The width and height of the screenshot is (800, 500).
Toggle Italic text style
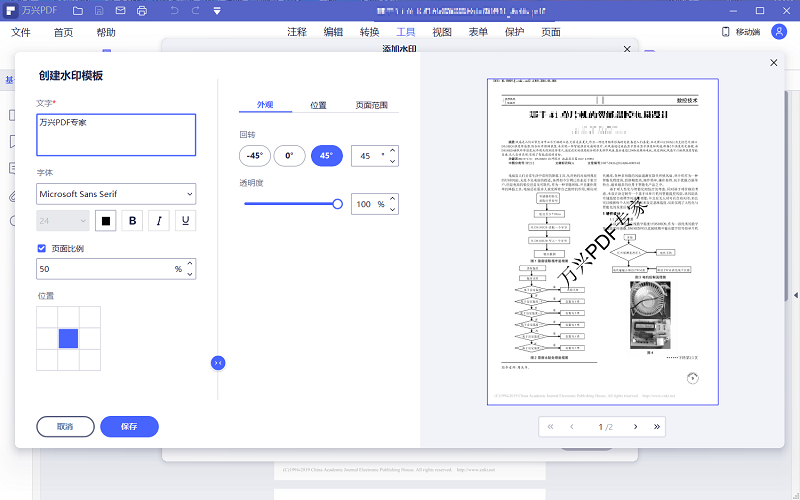pyautogui.click(x=158, y=220)
